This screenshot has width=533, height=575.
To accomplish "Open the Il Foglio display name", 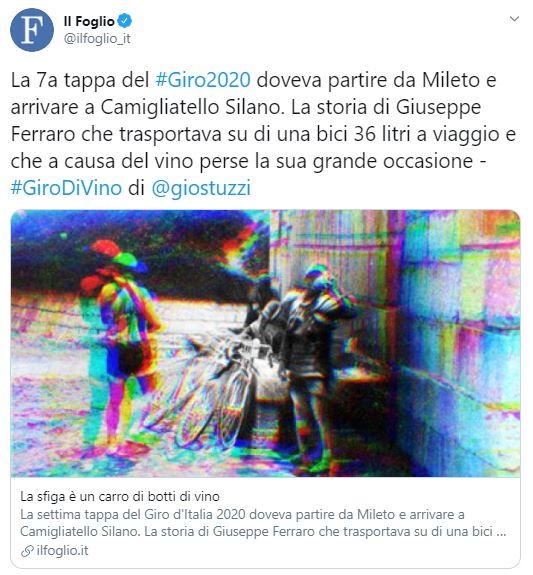I will point(89,21).
